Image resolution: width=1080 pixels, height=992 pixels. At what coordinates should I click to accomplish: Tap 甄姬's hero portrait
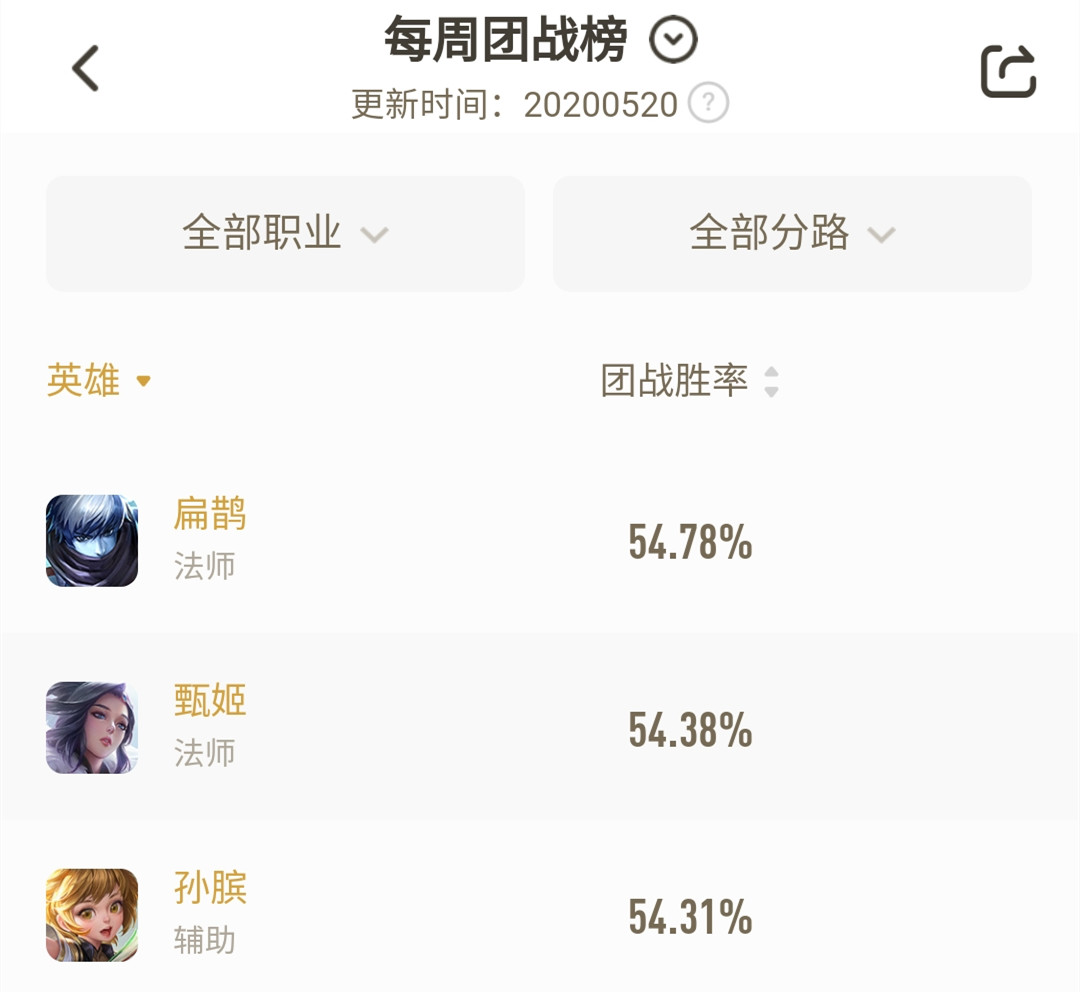[91, 727]
